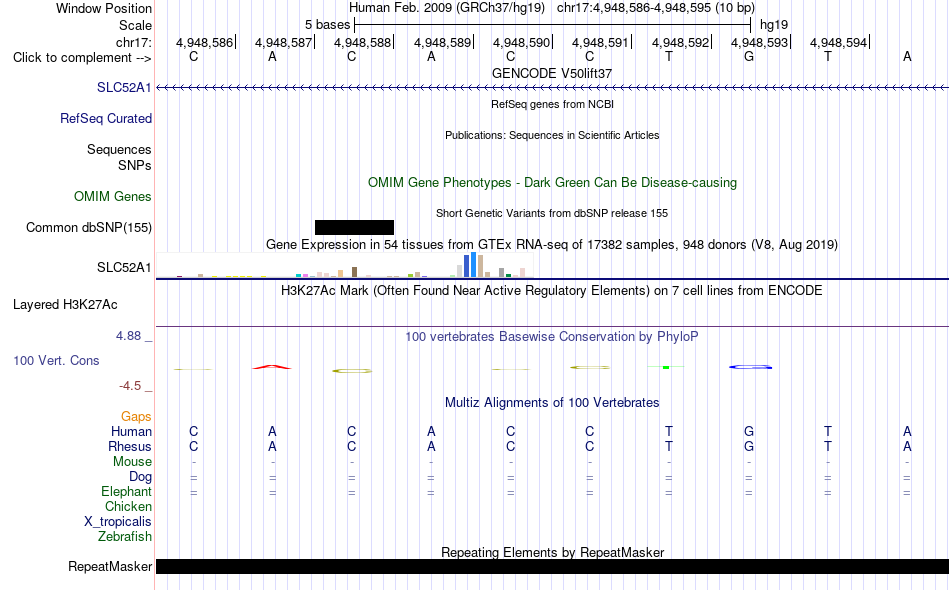Open the OMIM Genes track label

pos(113,197)
